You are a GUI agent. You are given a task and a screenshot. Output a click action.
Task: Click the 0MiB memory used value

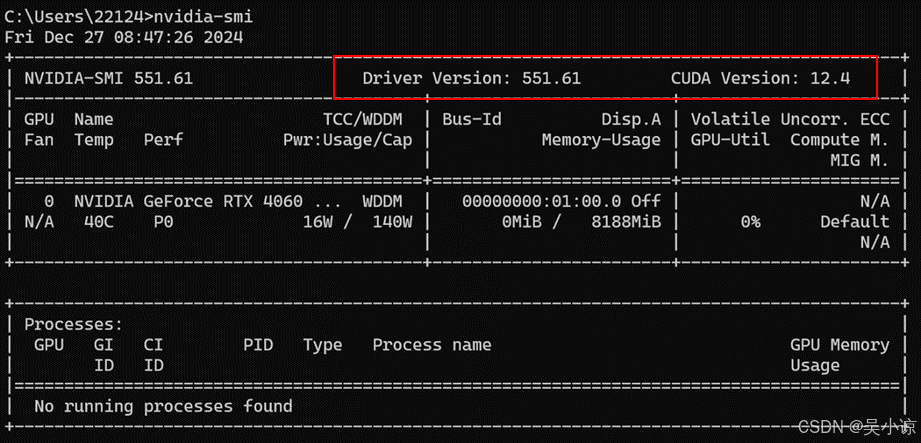point(522,222)
